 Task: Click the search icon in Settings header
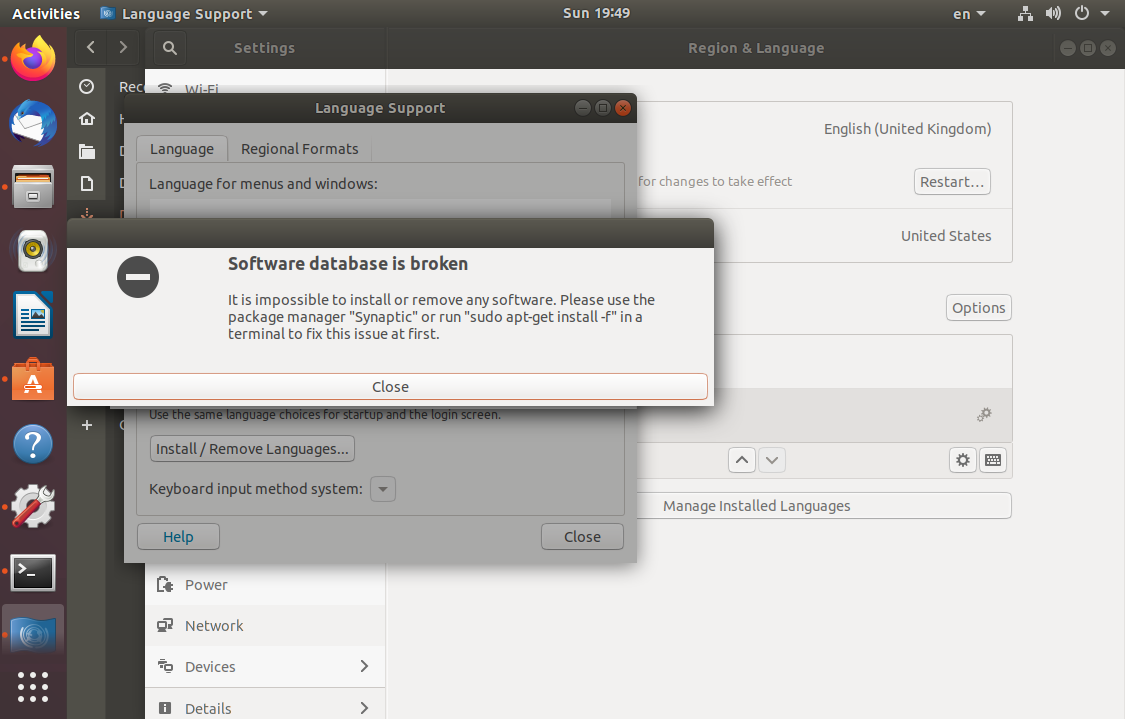170,48
